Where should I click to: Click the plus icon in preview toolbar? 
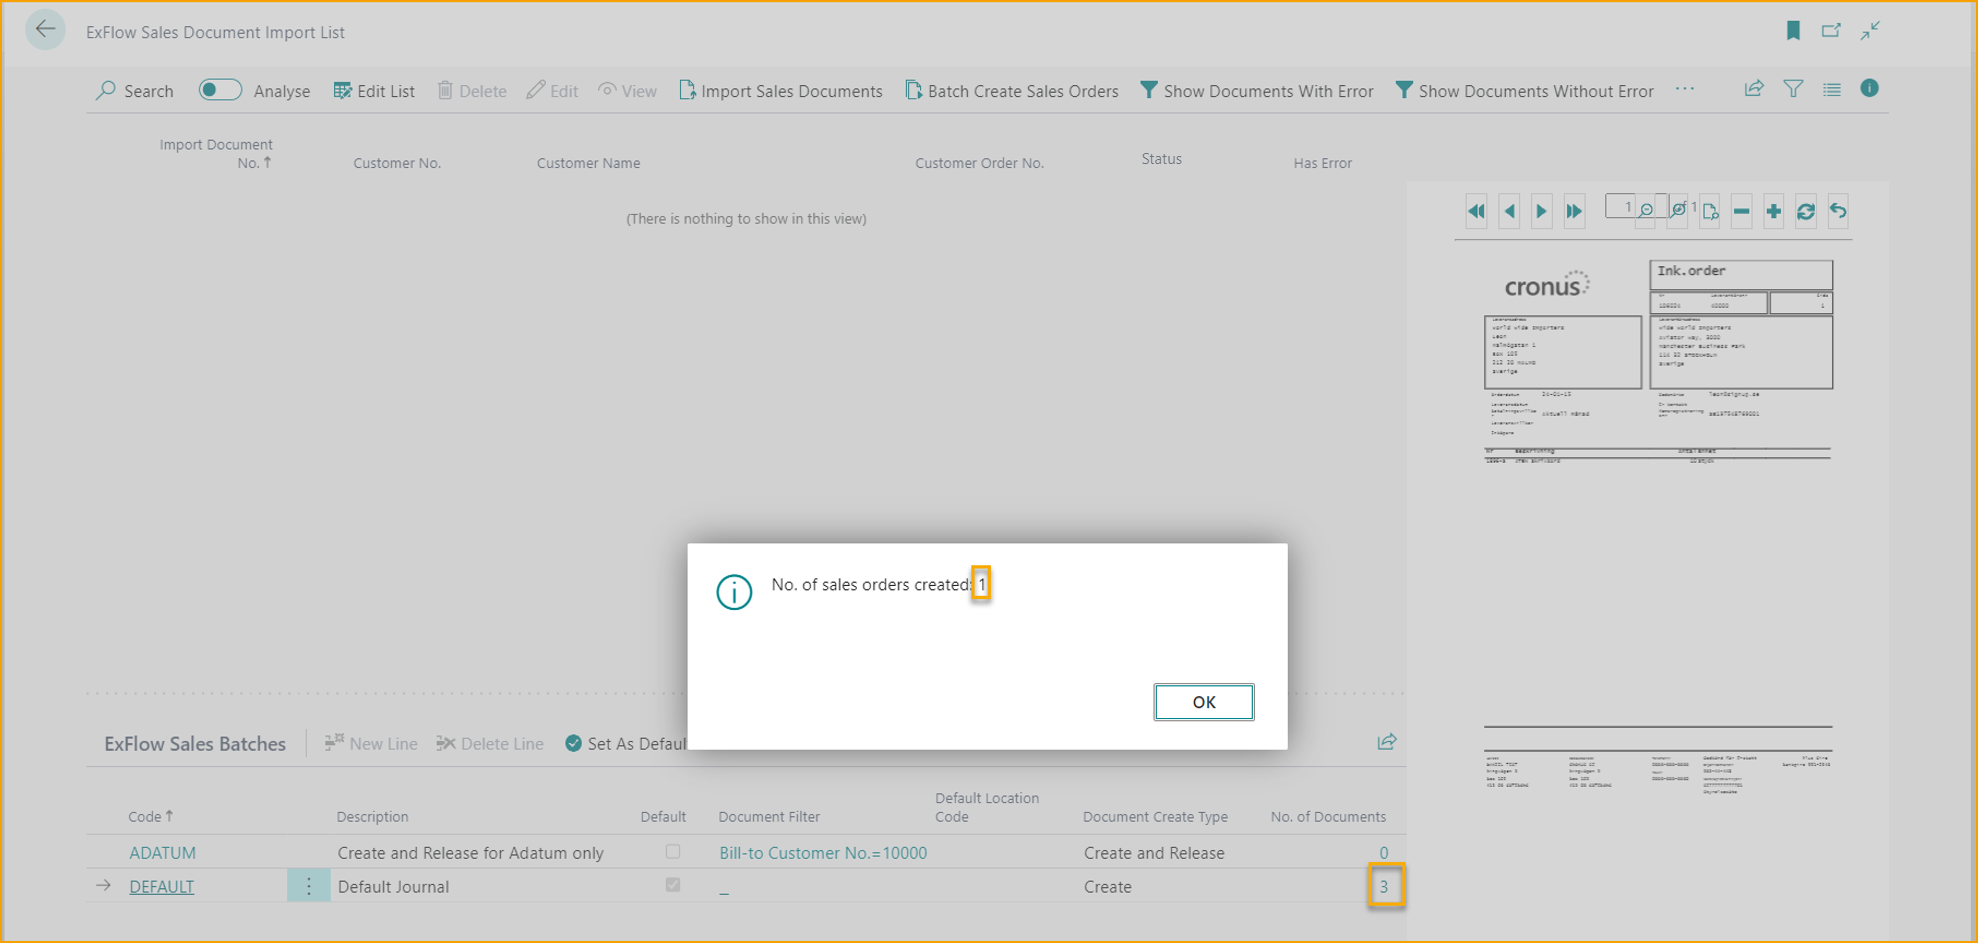[1773, 211]
